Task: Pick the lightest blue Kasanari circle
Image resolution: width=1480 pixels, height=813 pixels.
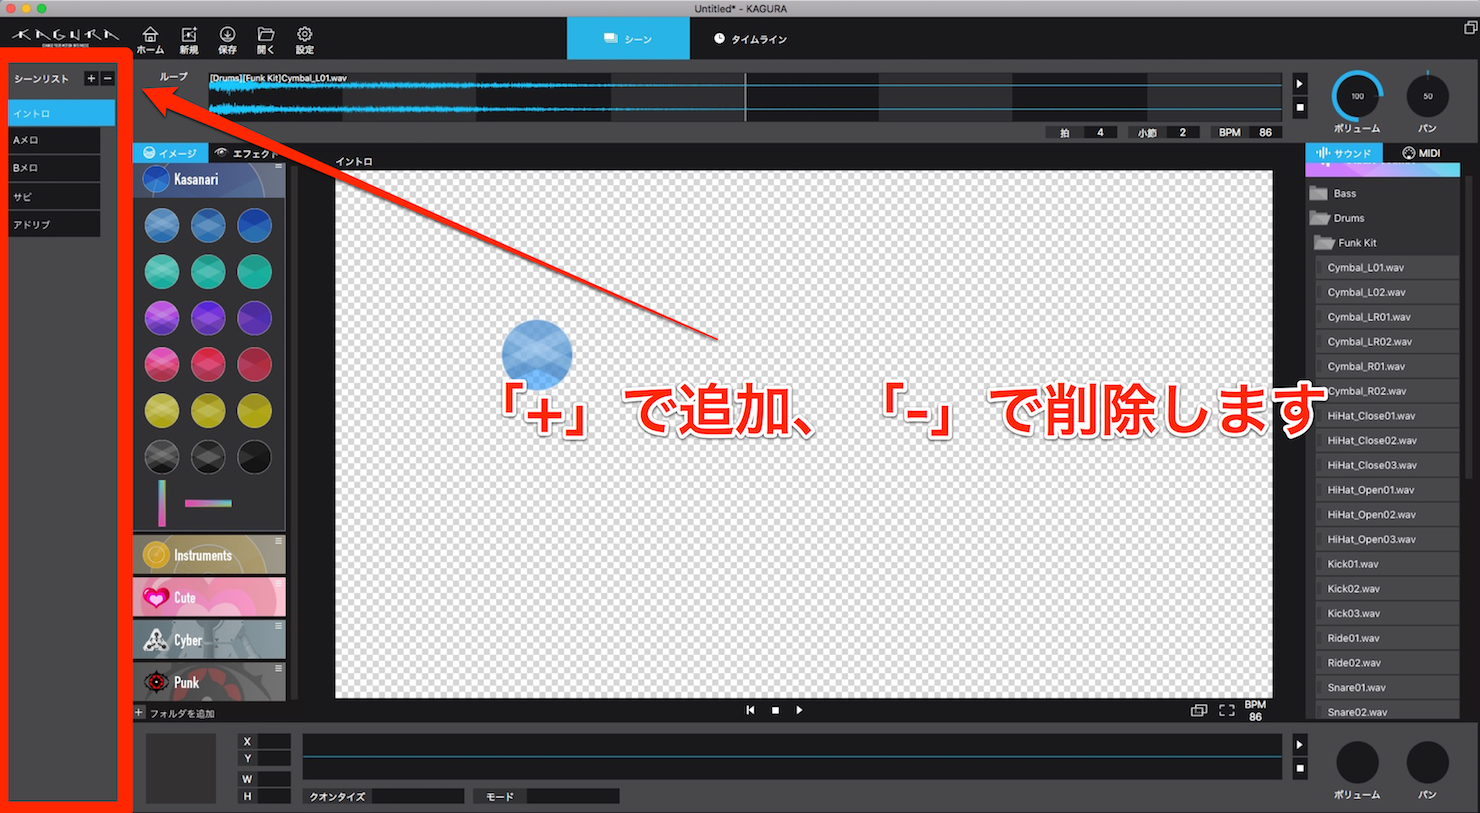Action: tap(162, 225)
